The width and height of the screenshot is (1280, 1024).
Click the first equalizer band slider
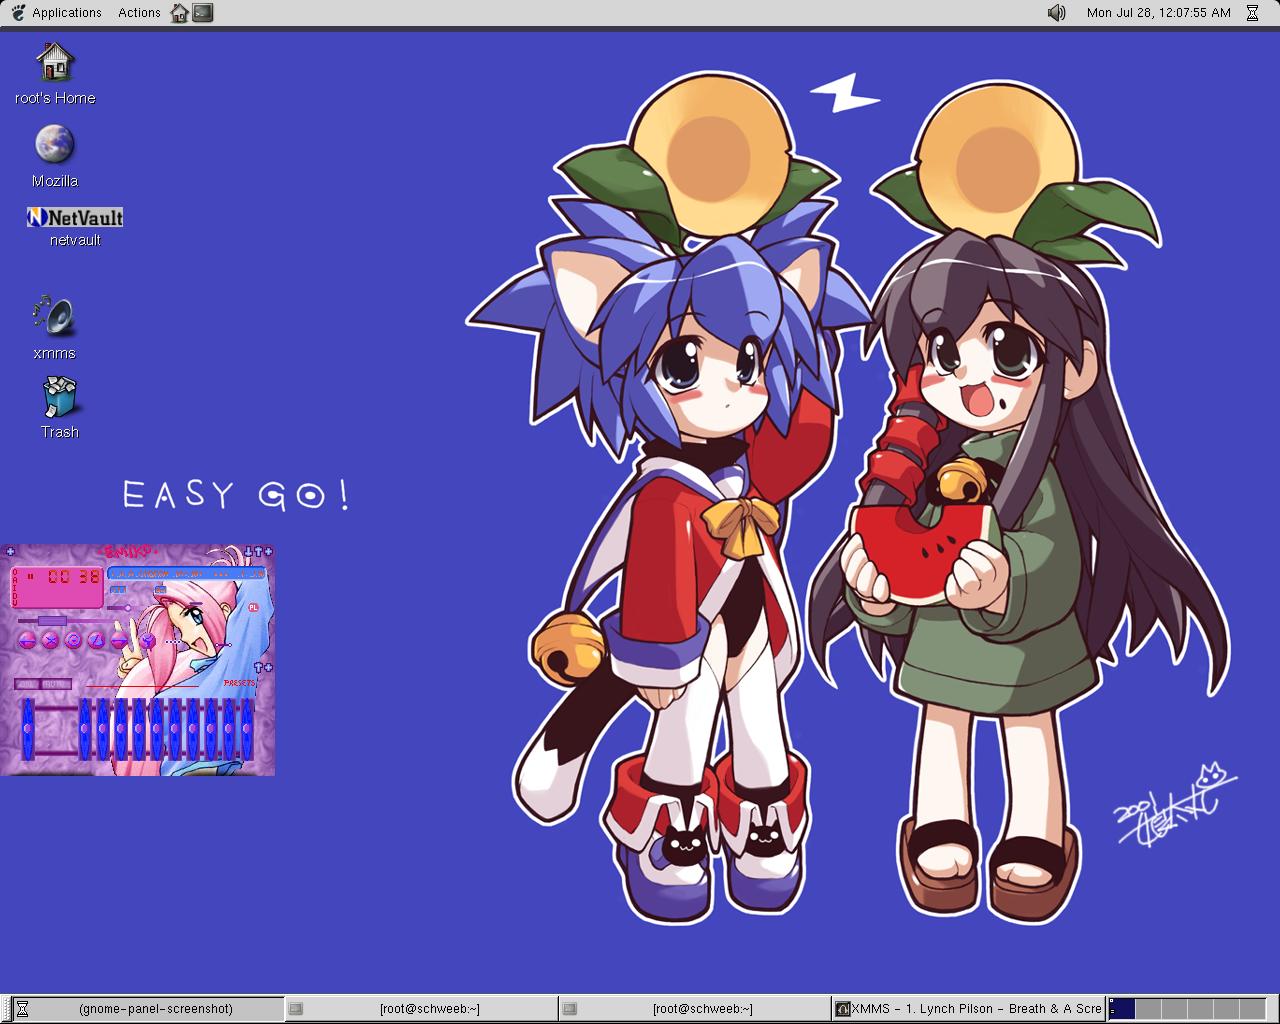point(85,729)
